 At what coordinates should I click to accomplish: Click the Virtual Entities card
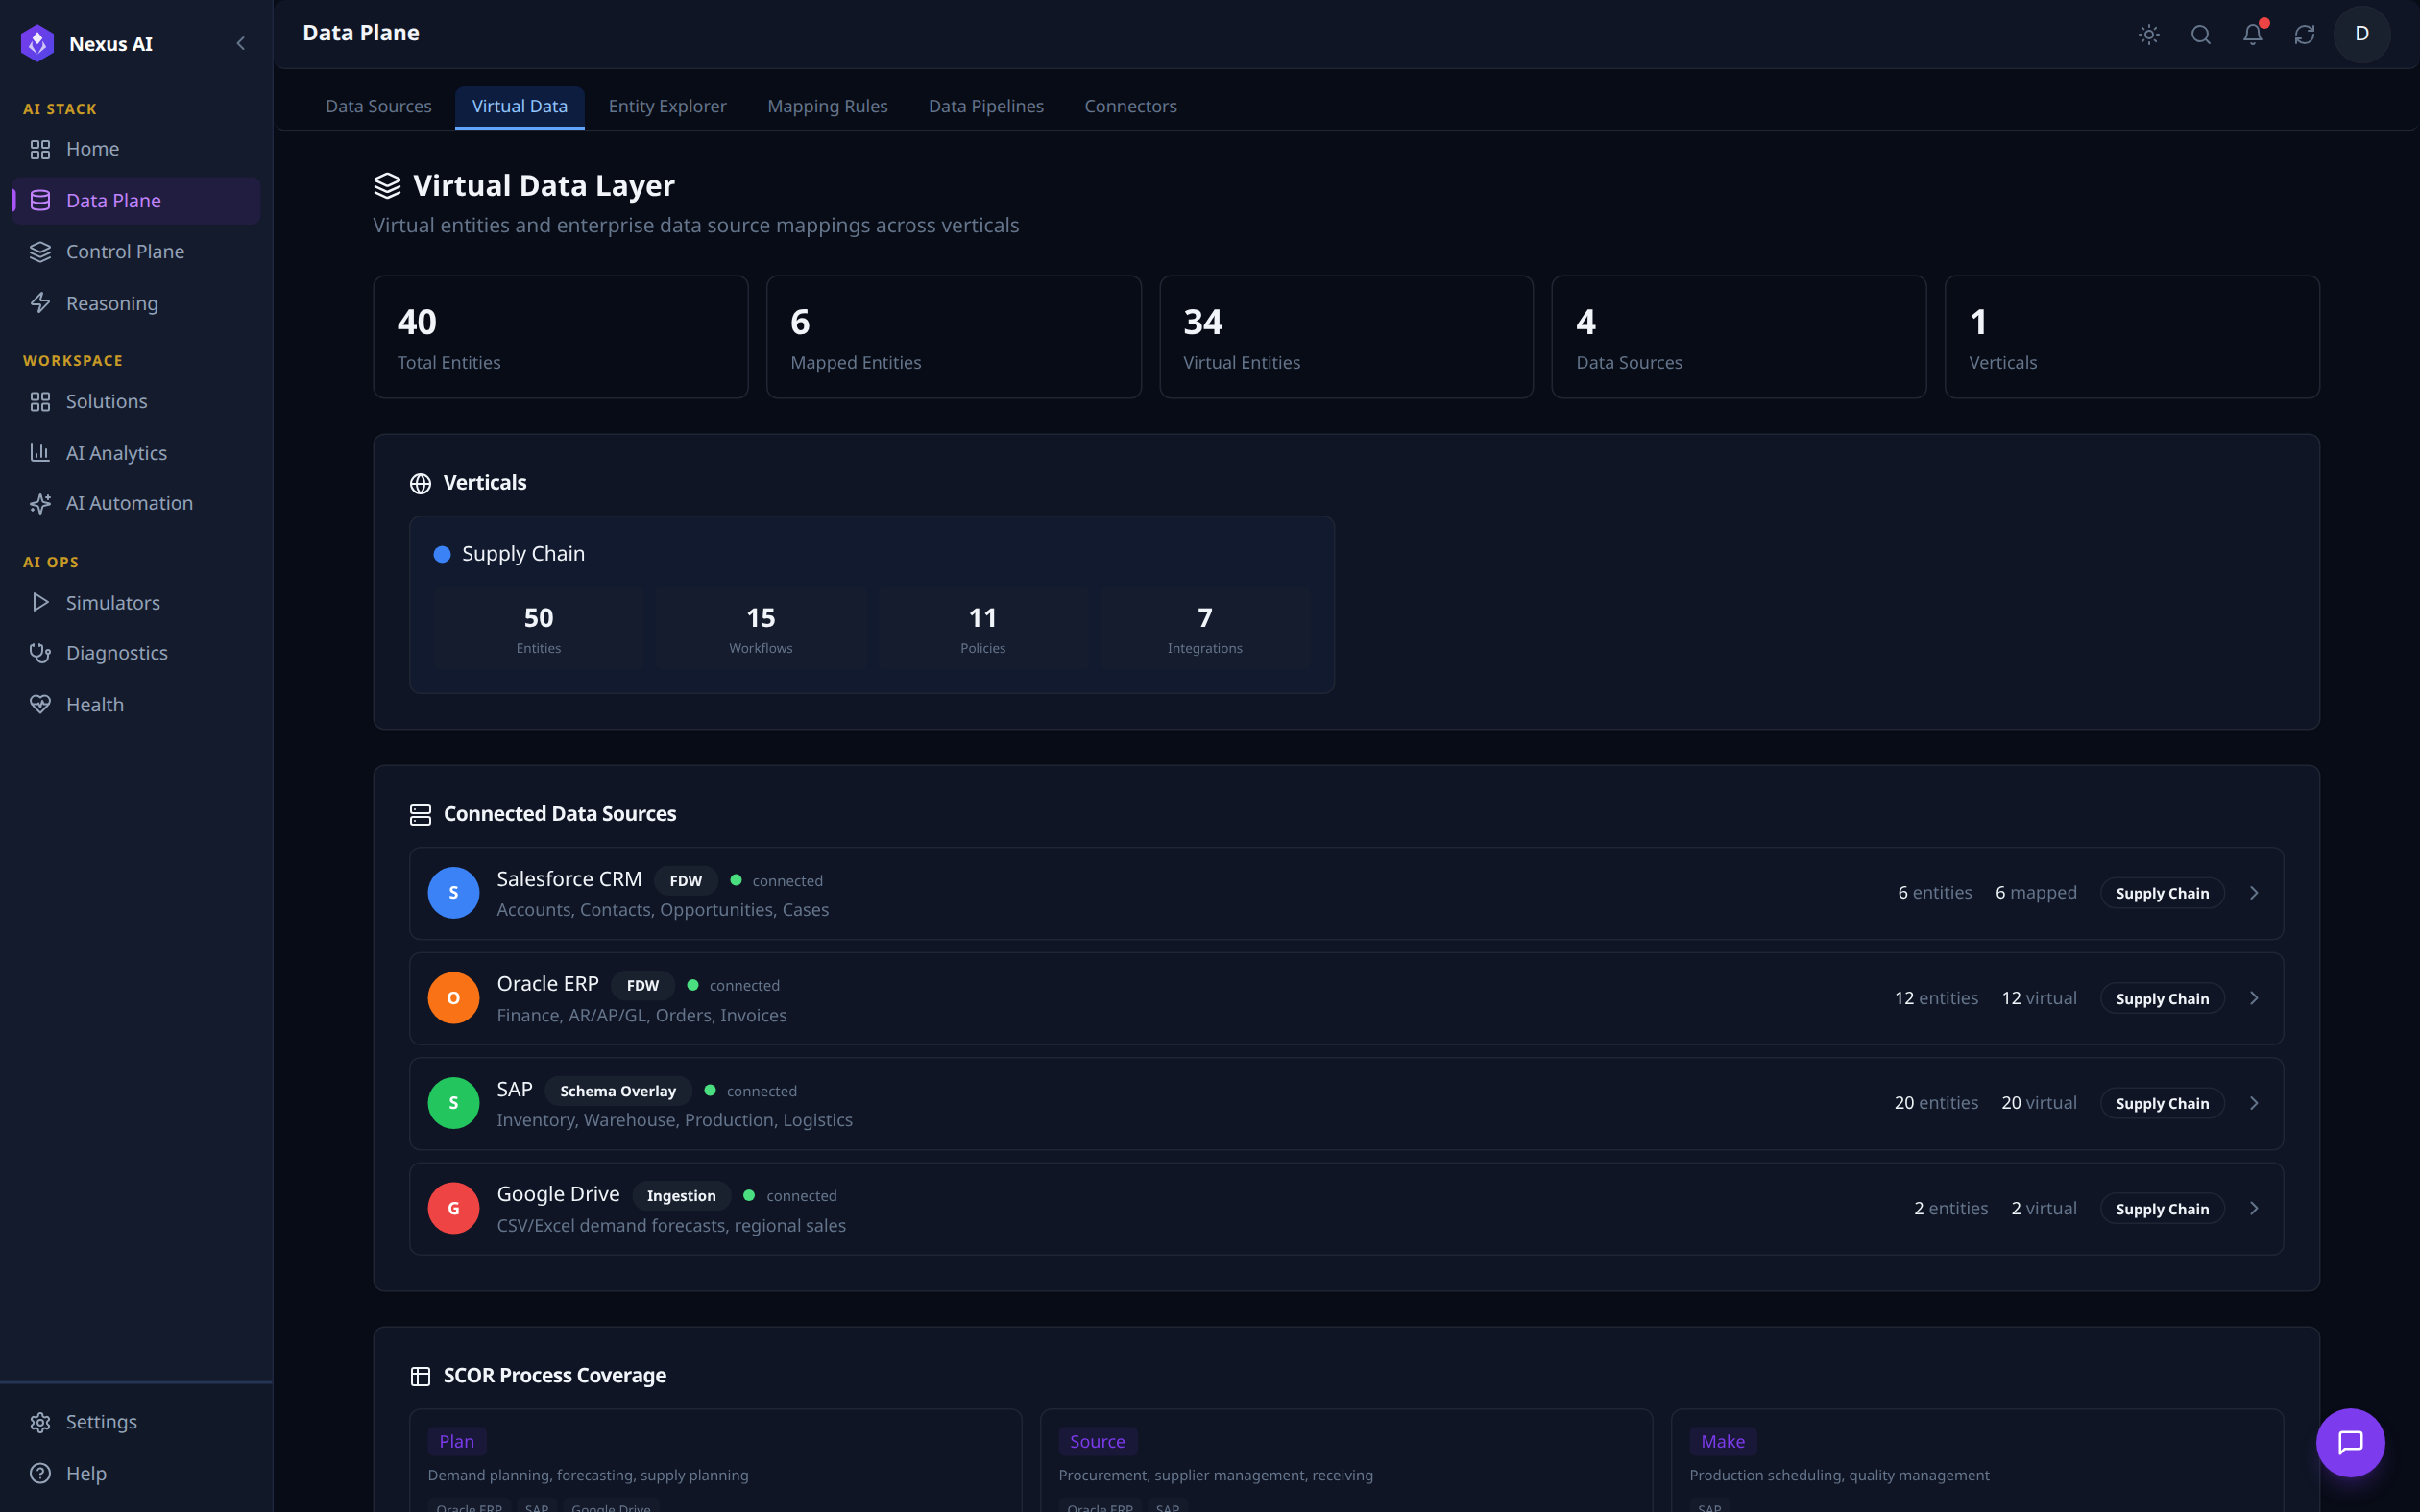1346,337
